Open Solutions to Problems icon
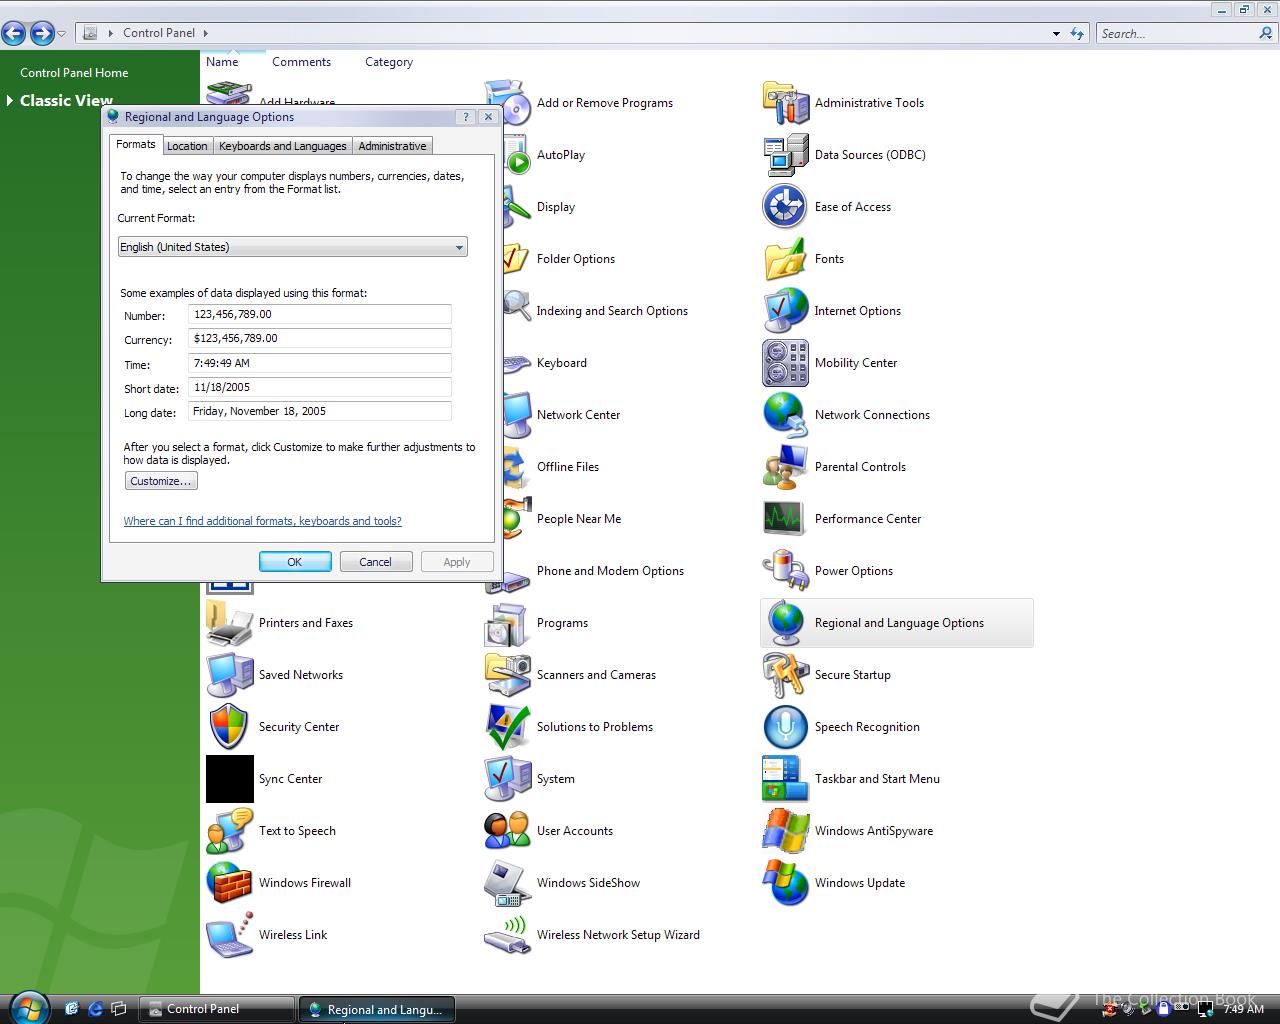1280x1024 pixels. 508,727
